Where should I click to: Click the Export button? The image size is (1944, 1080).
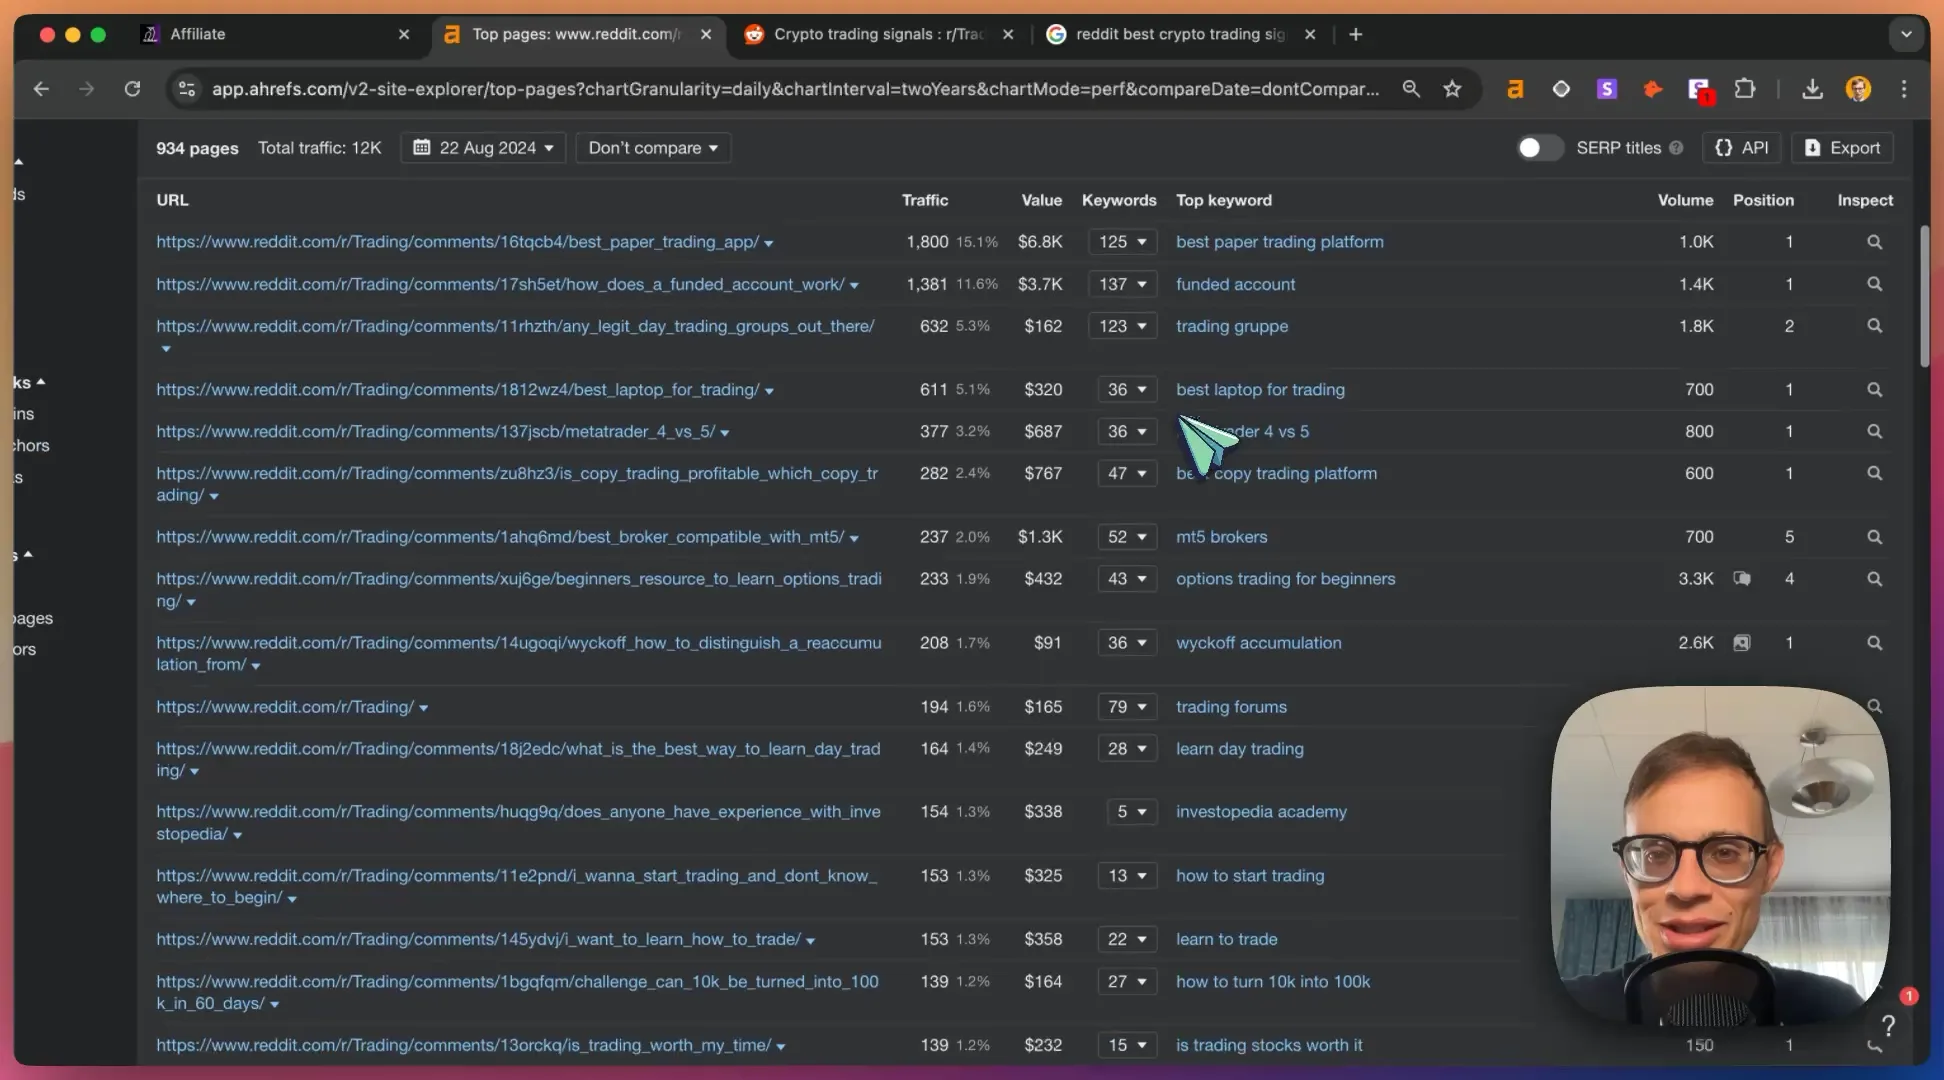[1842, 148]
